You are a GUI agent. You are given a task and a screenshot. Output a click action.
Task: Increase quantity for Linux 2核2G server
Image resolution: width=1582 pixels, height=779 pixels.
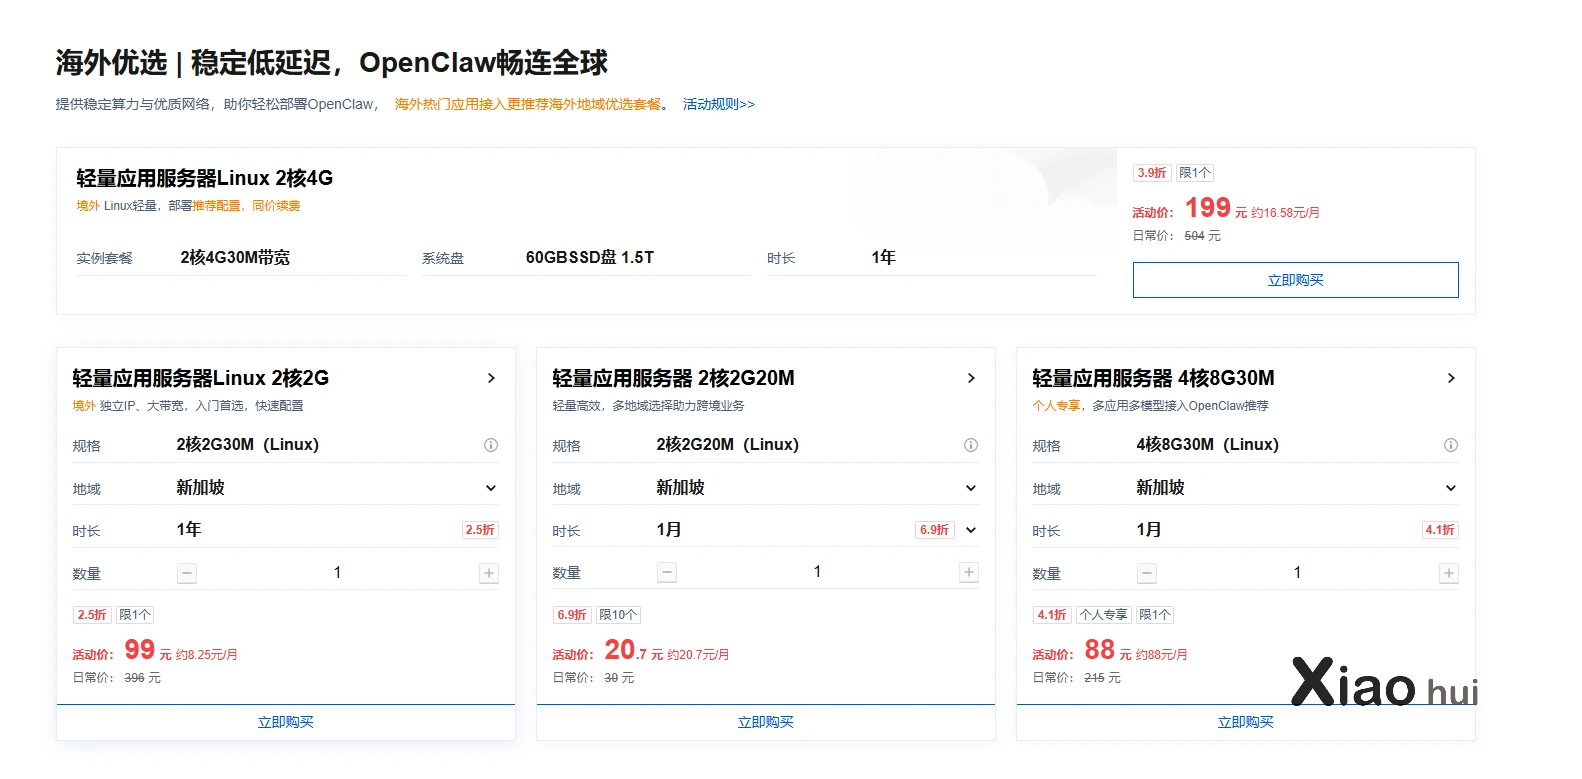[x=489, y=573]
